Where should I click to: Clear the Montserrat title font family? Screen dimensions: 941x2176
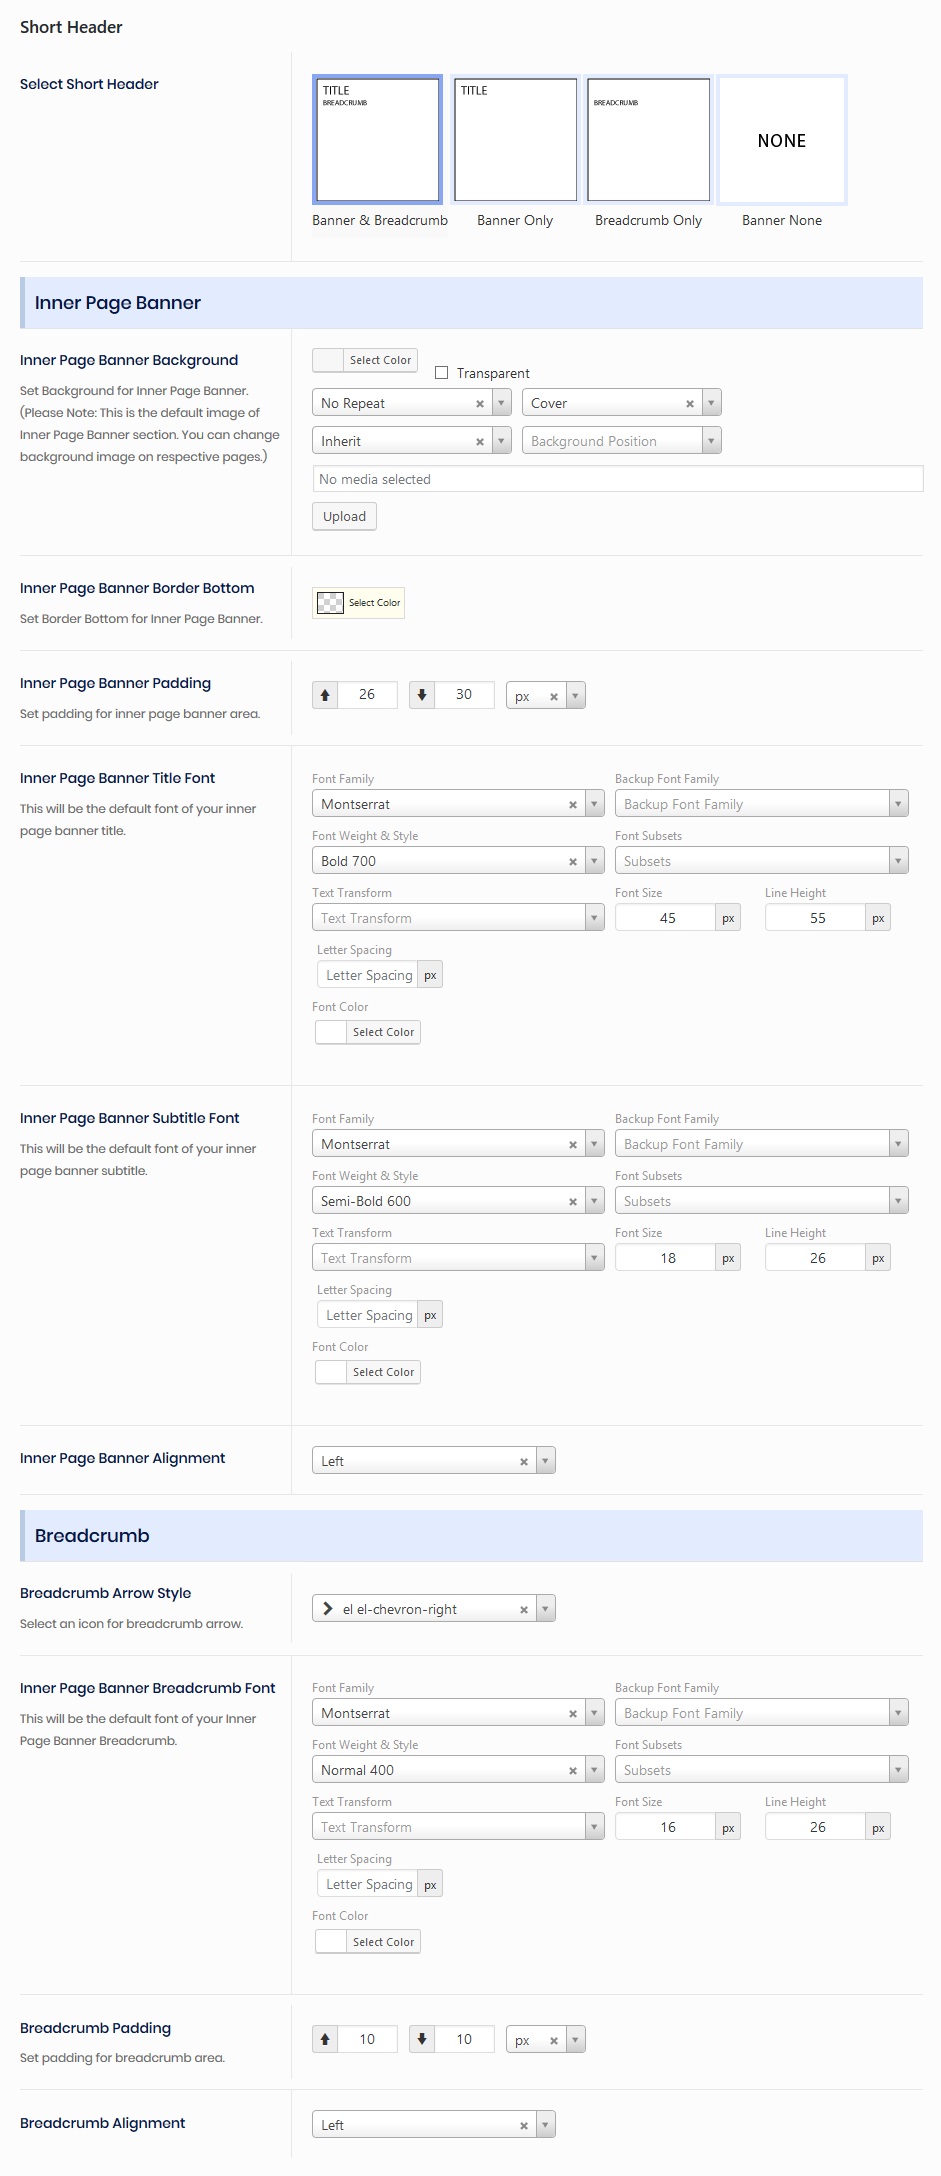573,805
